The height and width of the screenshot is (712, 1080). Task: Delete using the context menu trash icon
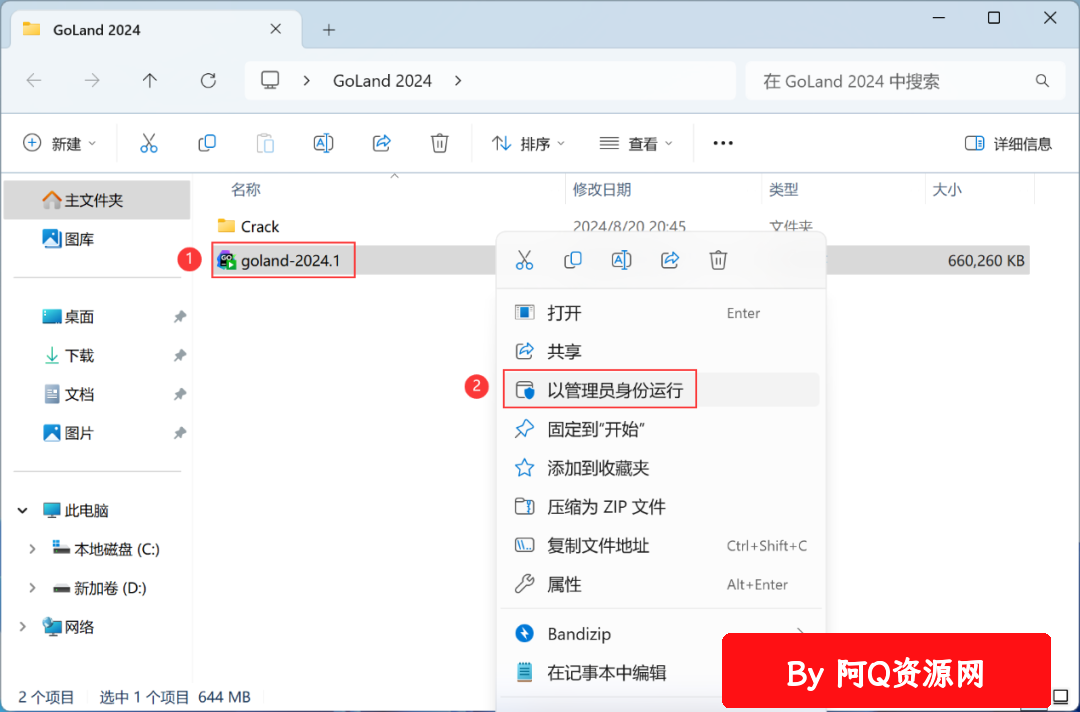718,260
